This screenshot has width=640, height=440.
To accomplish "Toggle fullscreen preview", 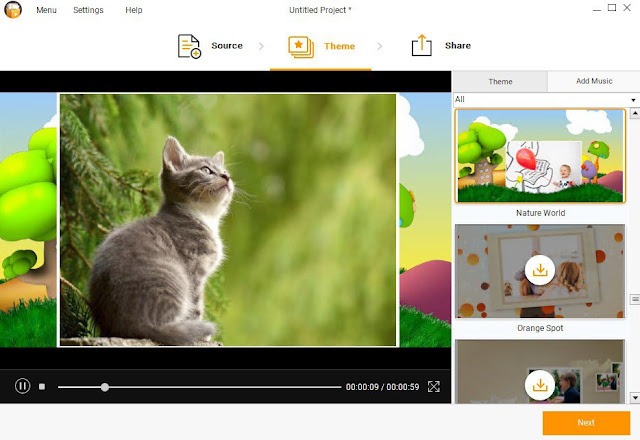I will [x=433, y=386].
